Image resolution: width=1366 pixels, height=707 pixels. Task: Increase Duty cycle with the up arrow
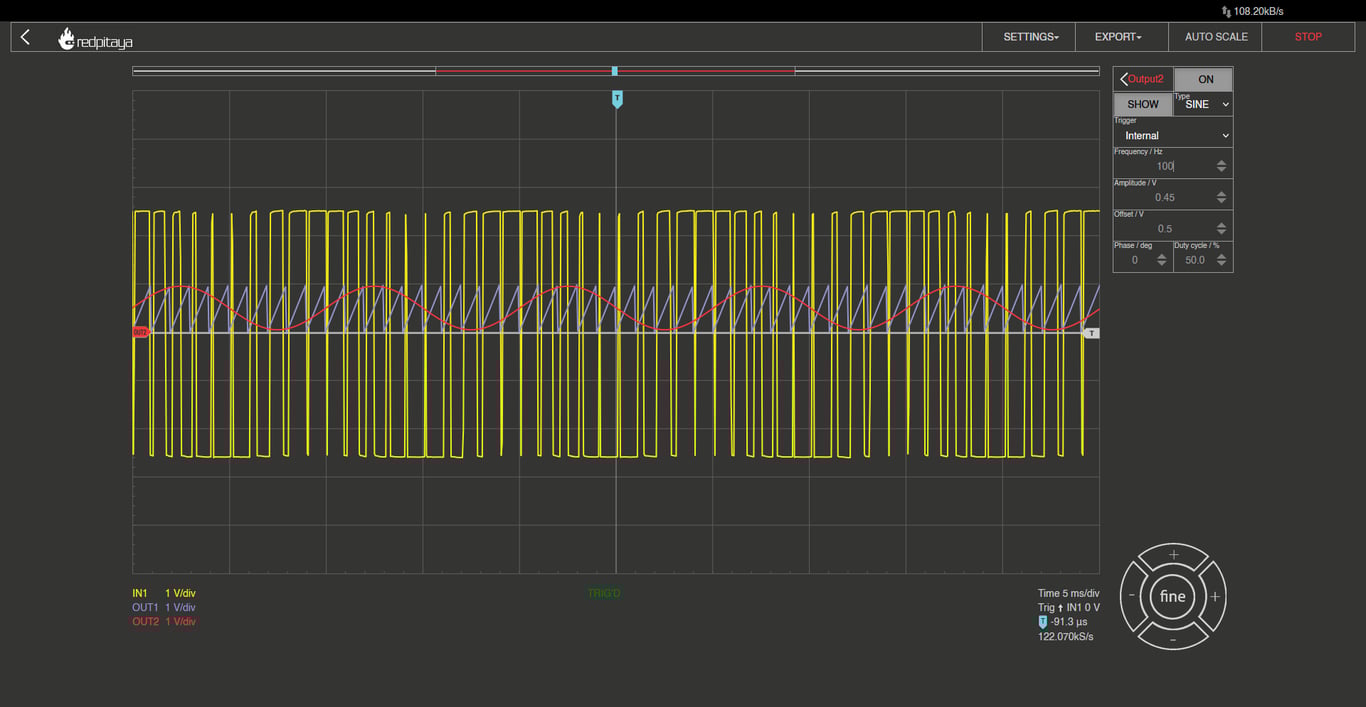tap(1222, 256)
